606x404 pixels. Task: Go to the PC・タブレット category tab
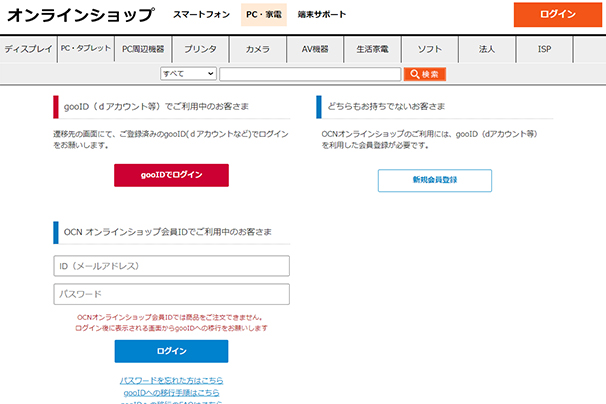pos(86,48)
